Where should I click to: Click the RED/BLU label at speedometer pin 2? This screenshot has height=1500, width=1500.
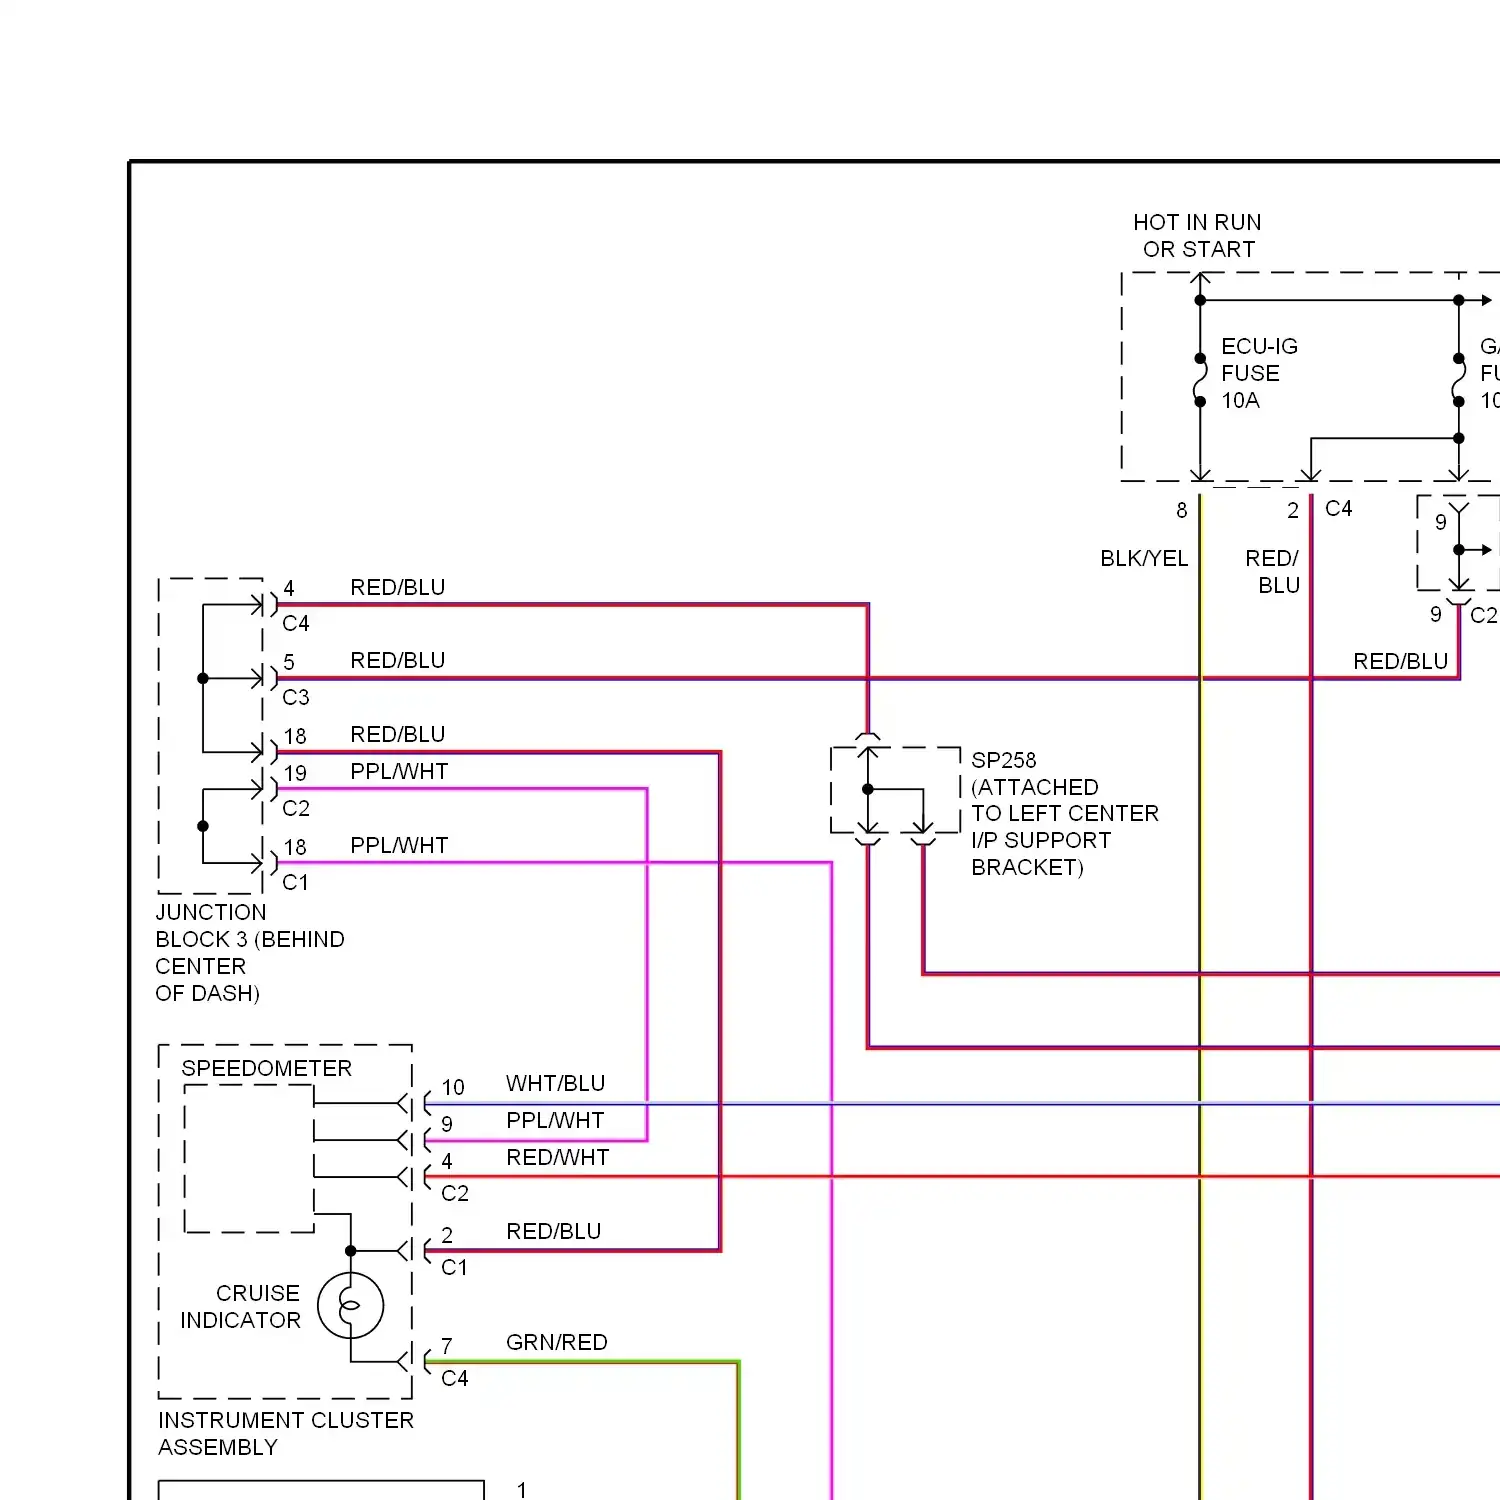click(x=553, y=1231)
